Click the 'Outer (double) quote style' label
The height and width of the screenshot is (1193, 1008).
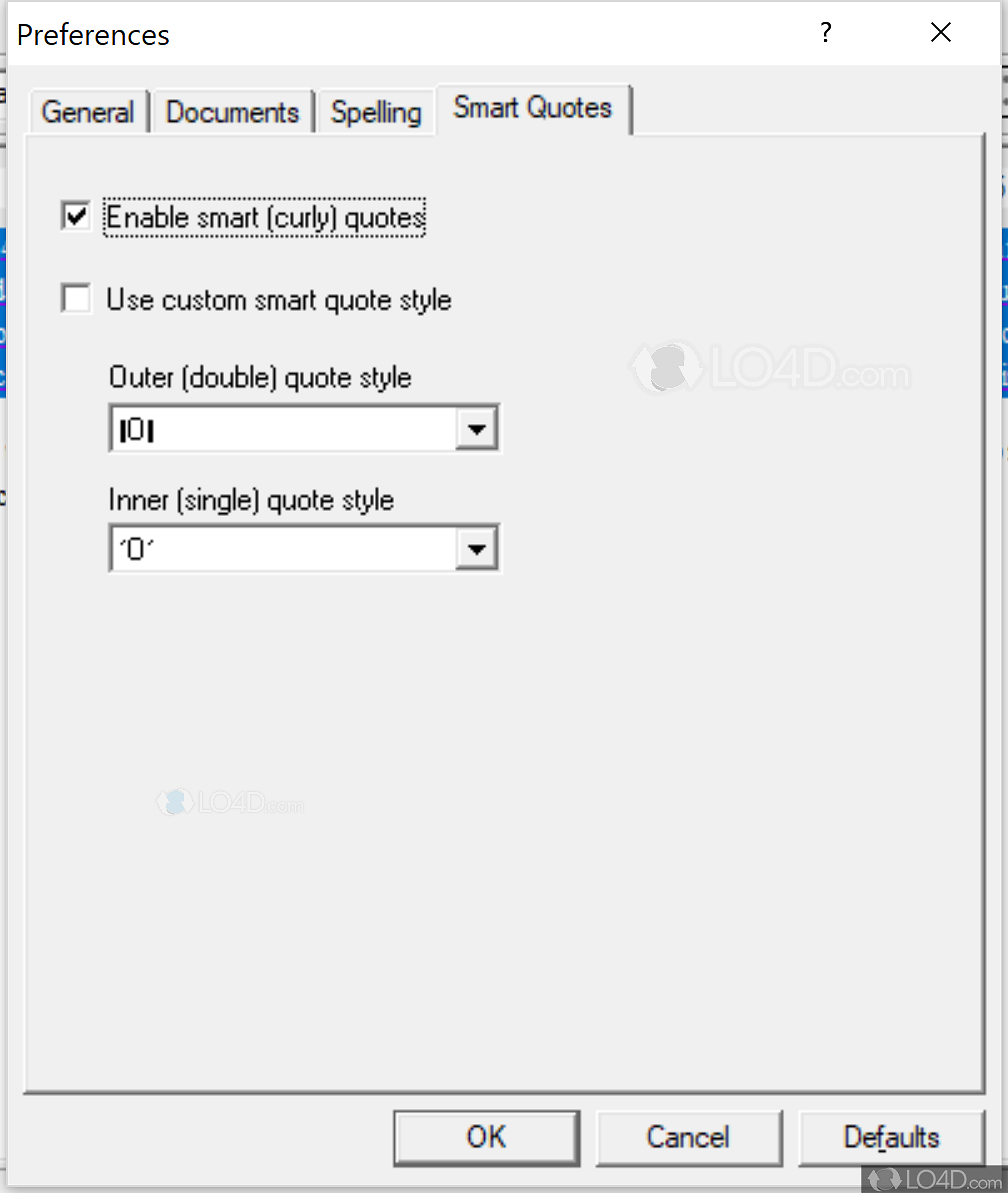click(260, 378)
